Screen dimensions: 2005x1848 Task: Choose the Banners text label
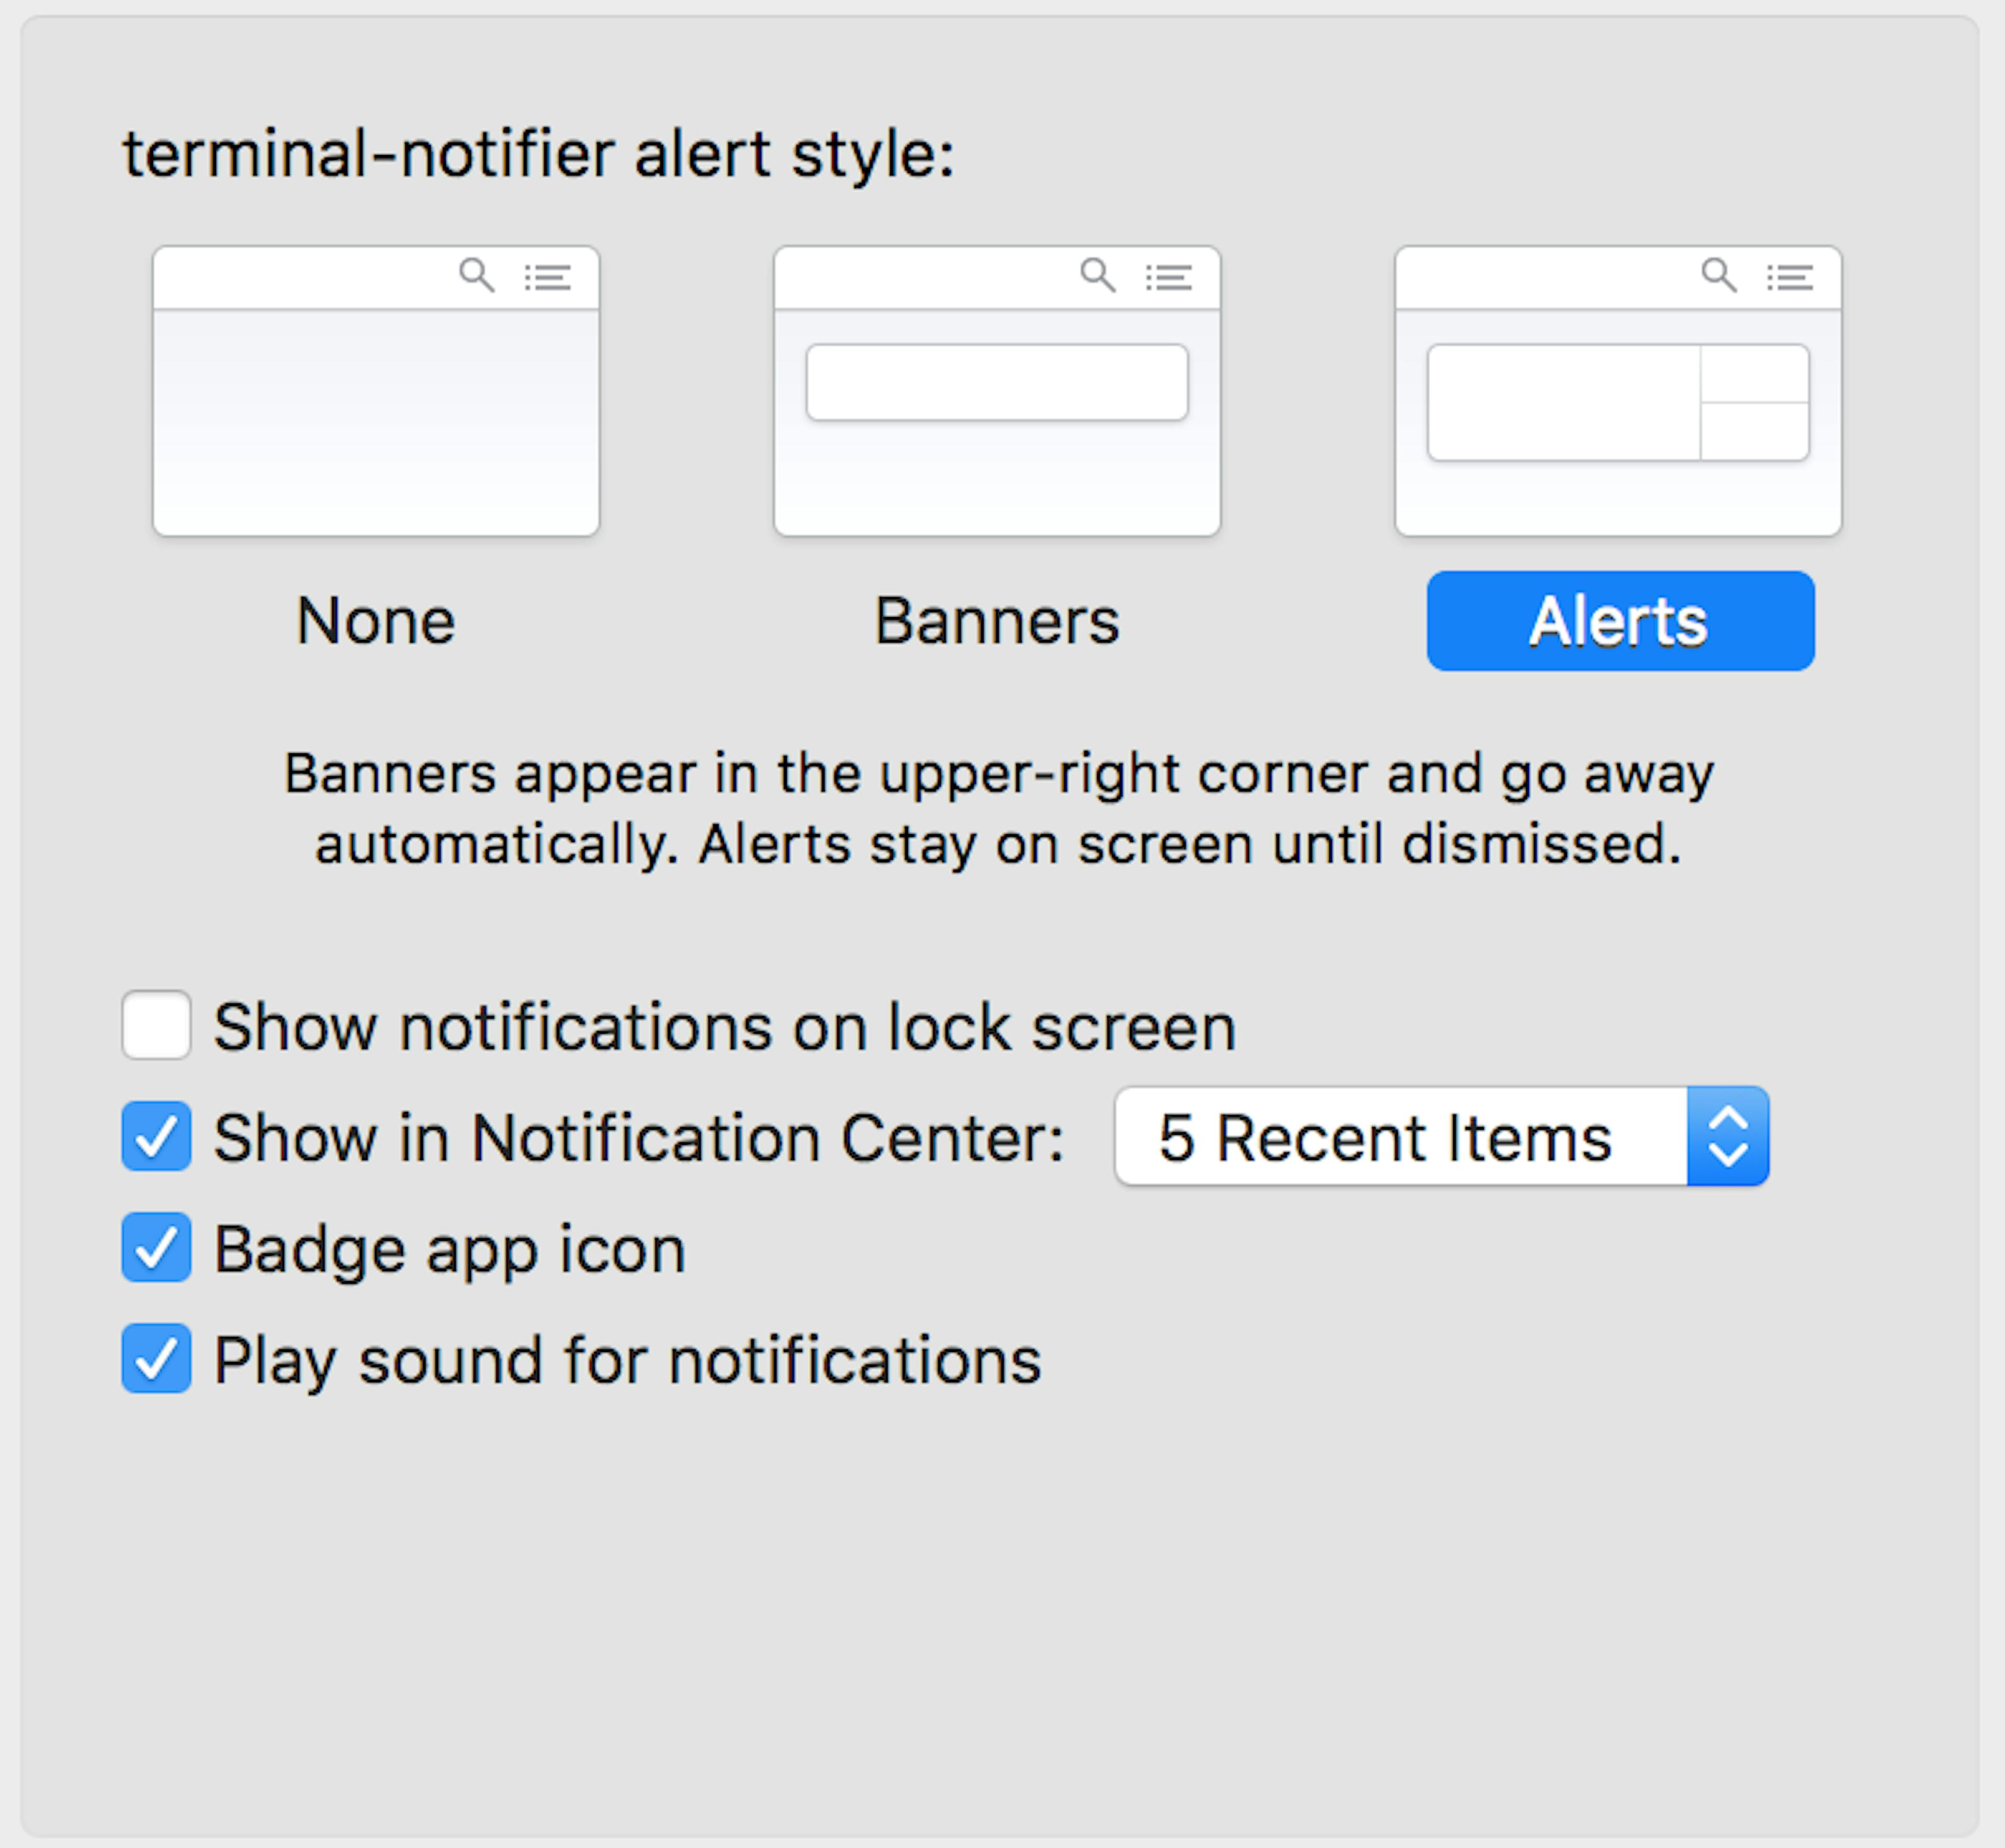(997, 621)
